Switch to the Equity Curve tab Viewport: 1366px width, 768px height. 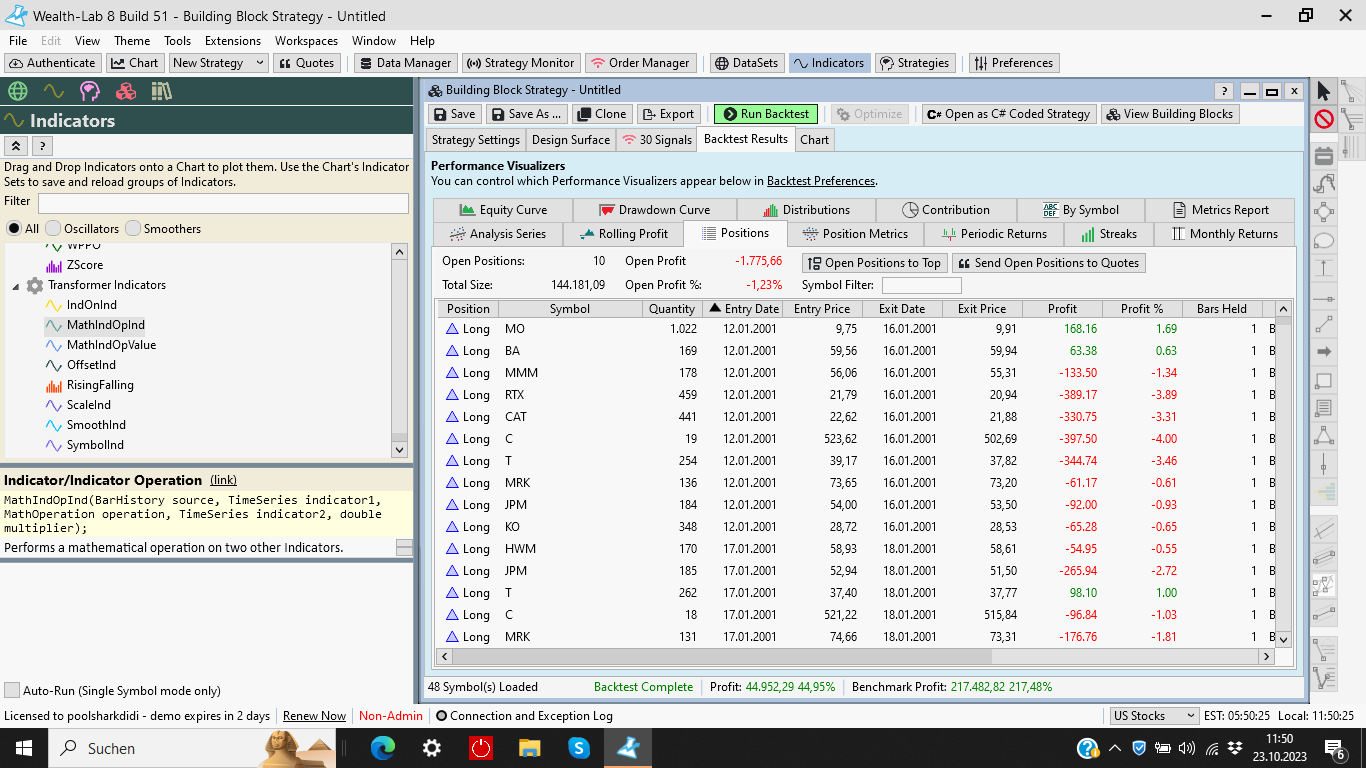[x=503, y=210]
